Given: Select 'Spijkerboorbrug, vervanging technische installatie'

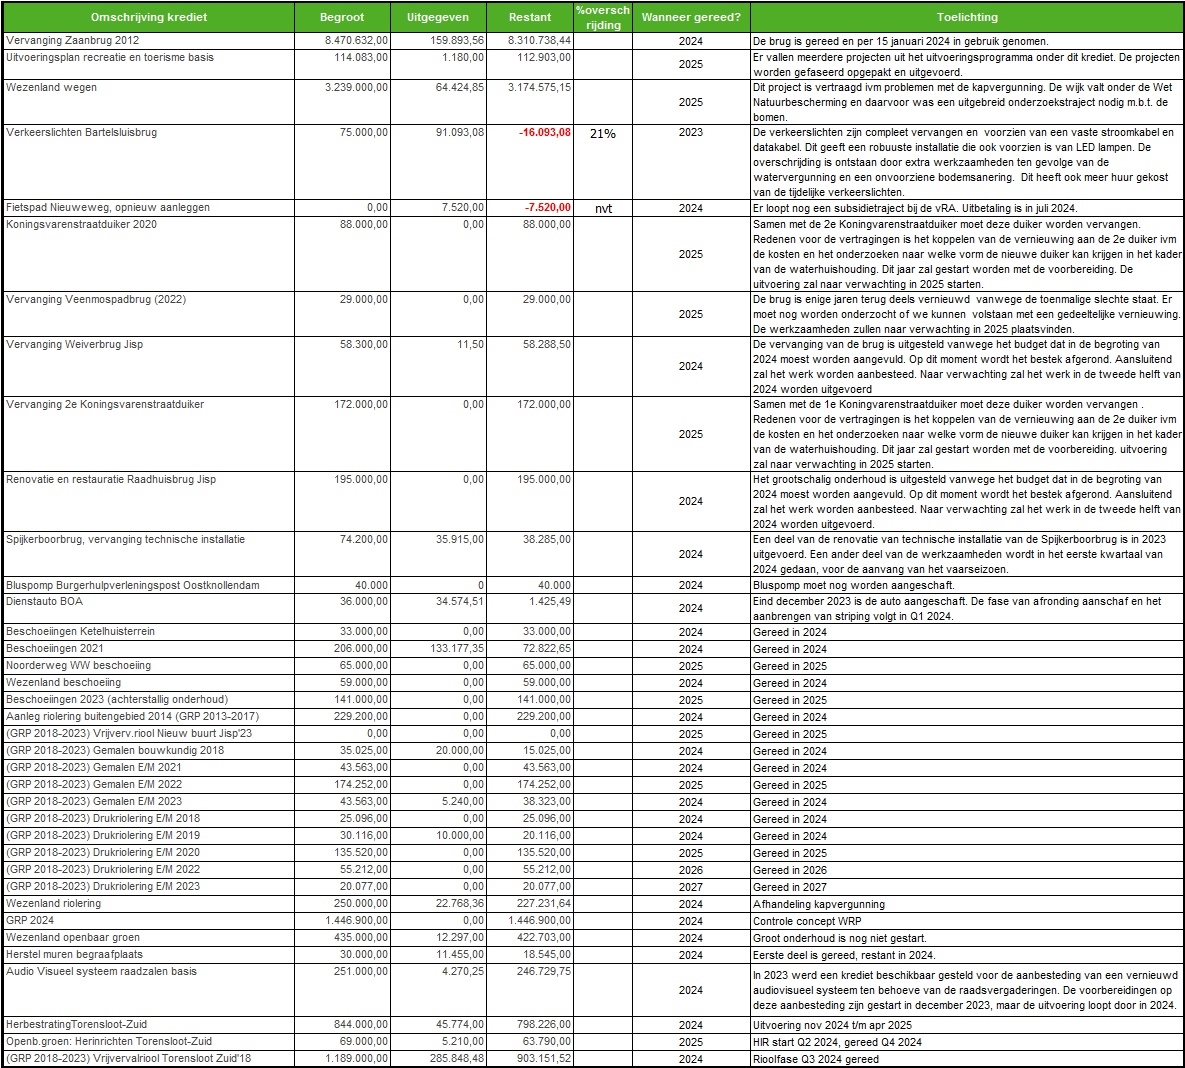Looking at the screenshot, I should (125, 540).
